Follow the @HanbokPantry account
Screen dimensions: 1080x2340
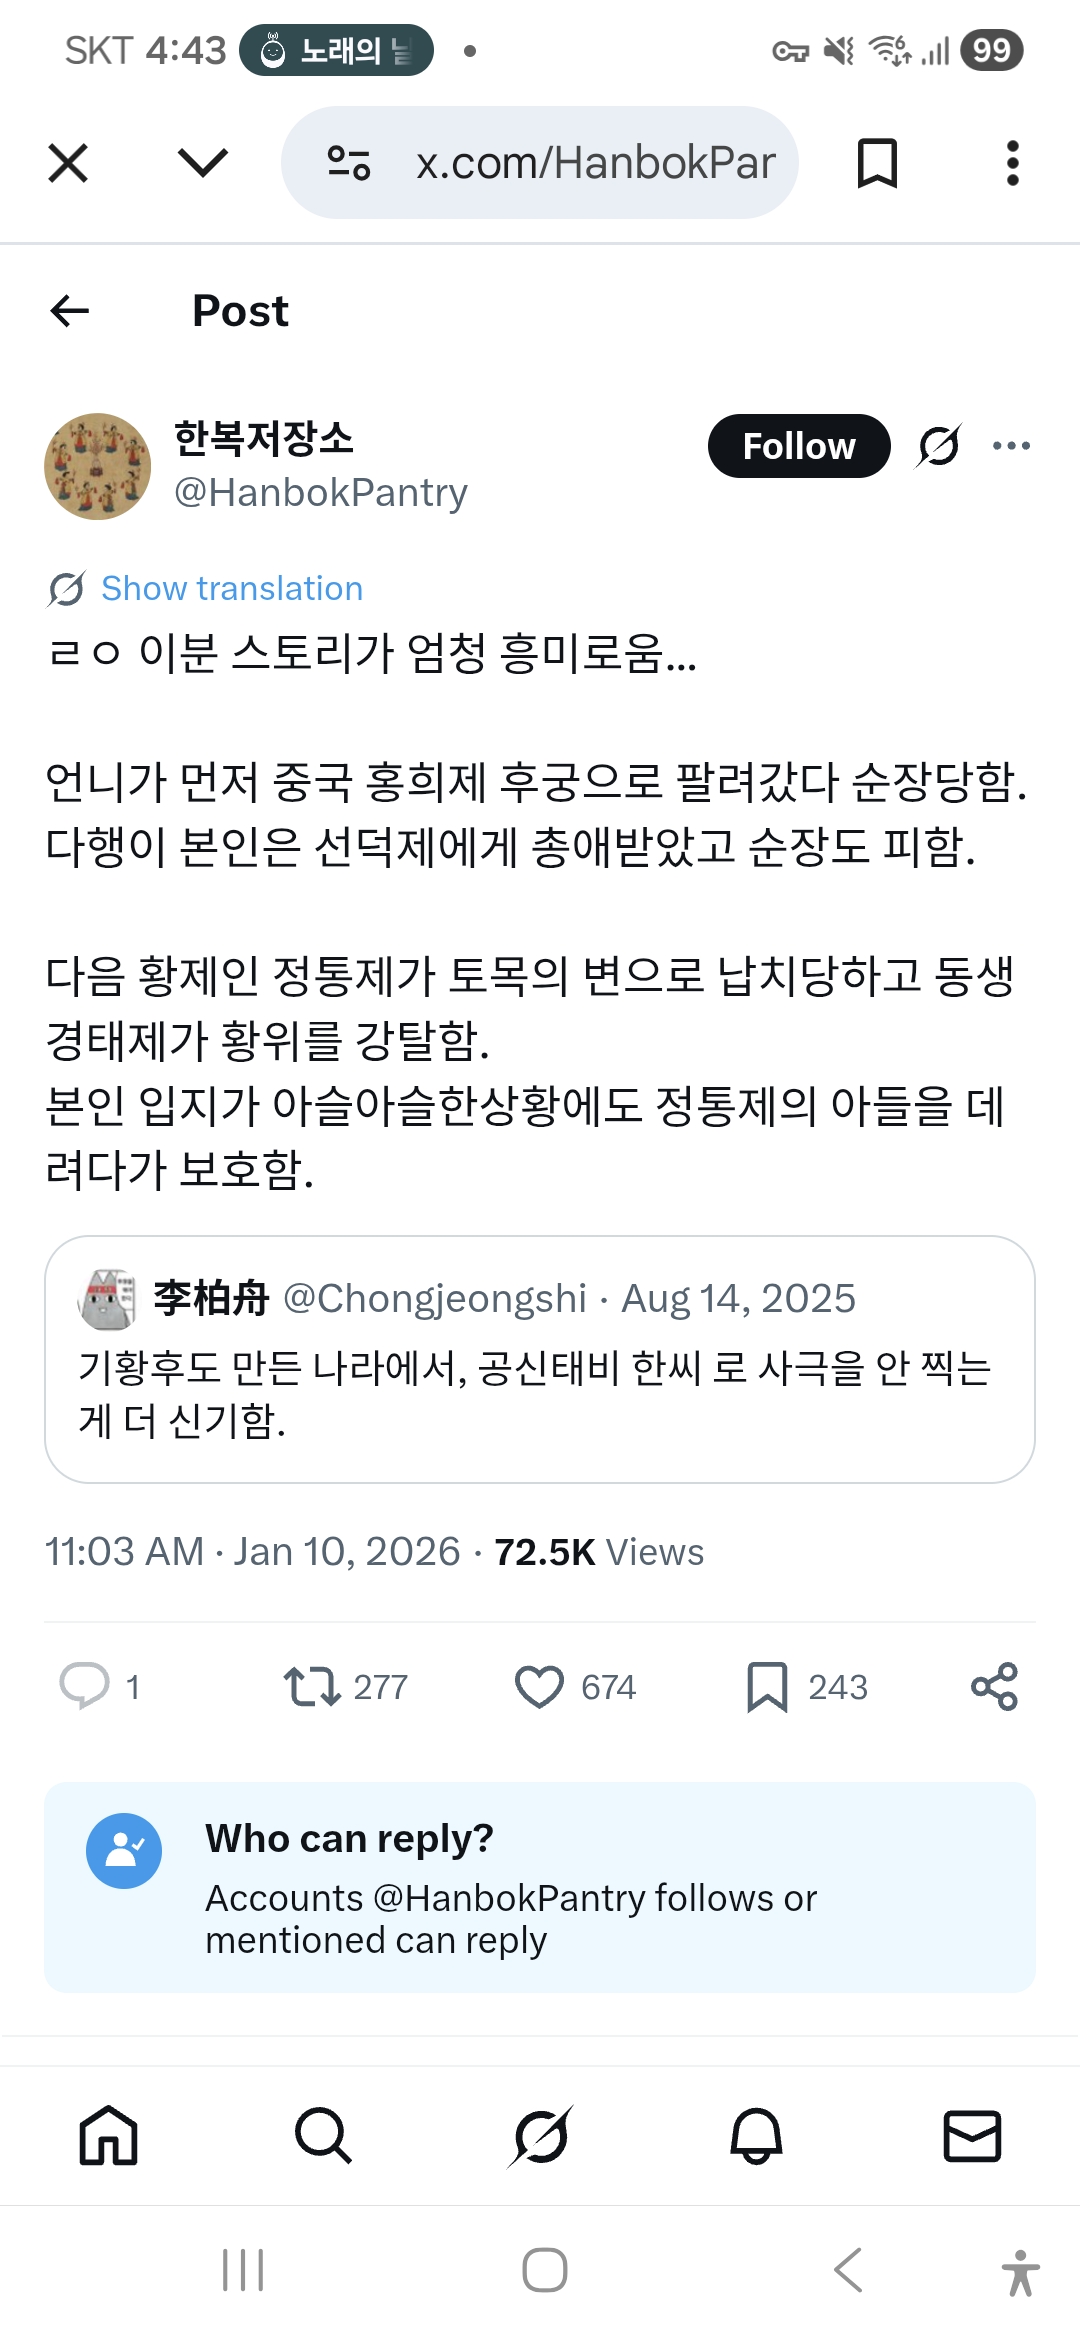[x=799, y=446]
